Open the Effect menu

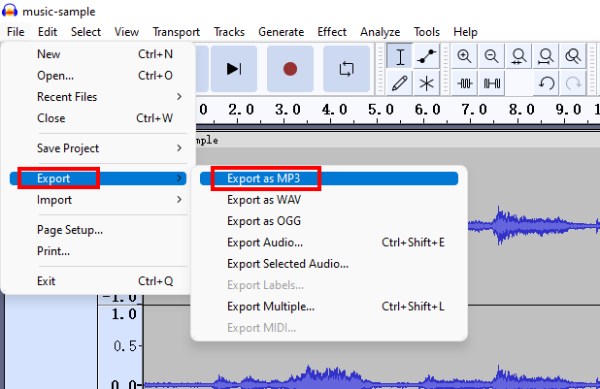(332, 32)
